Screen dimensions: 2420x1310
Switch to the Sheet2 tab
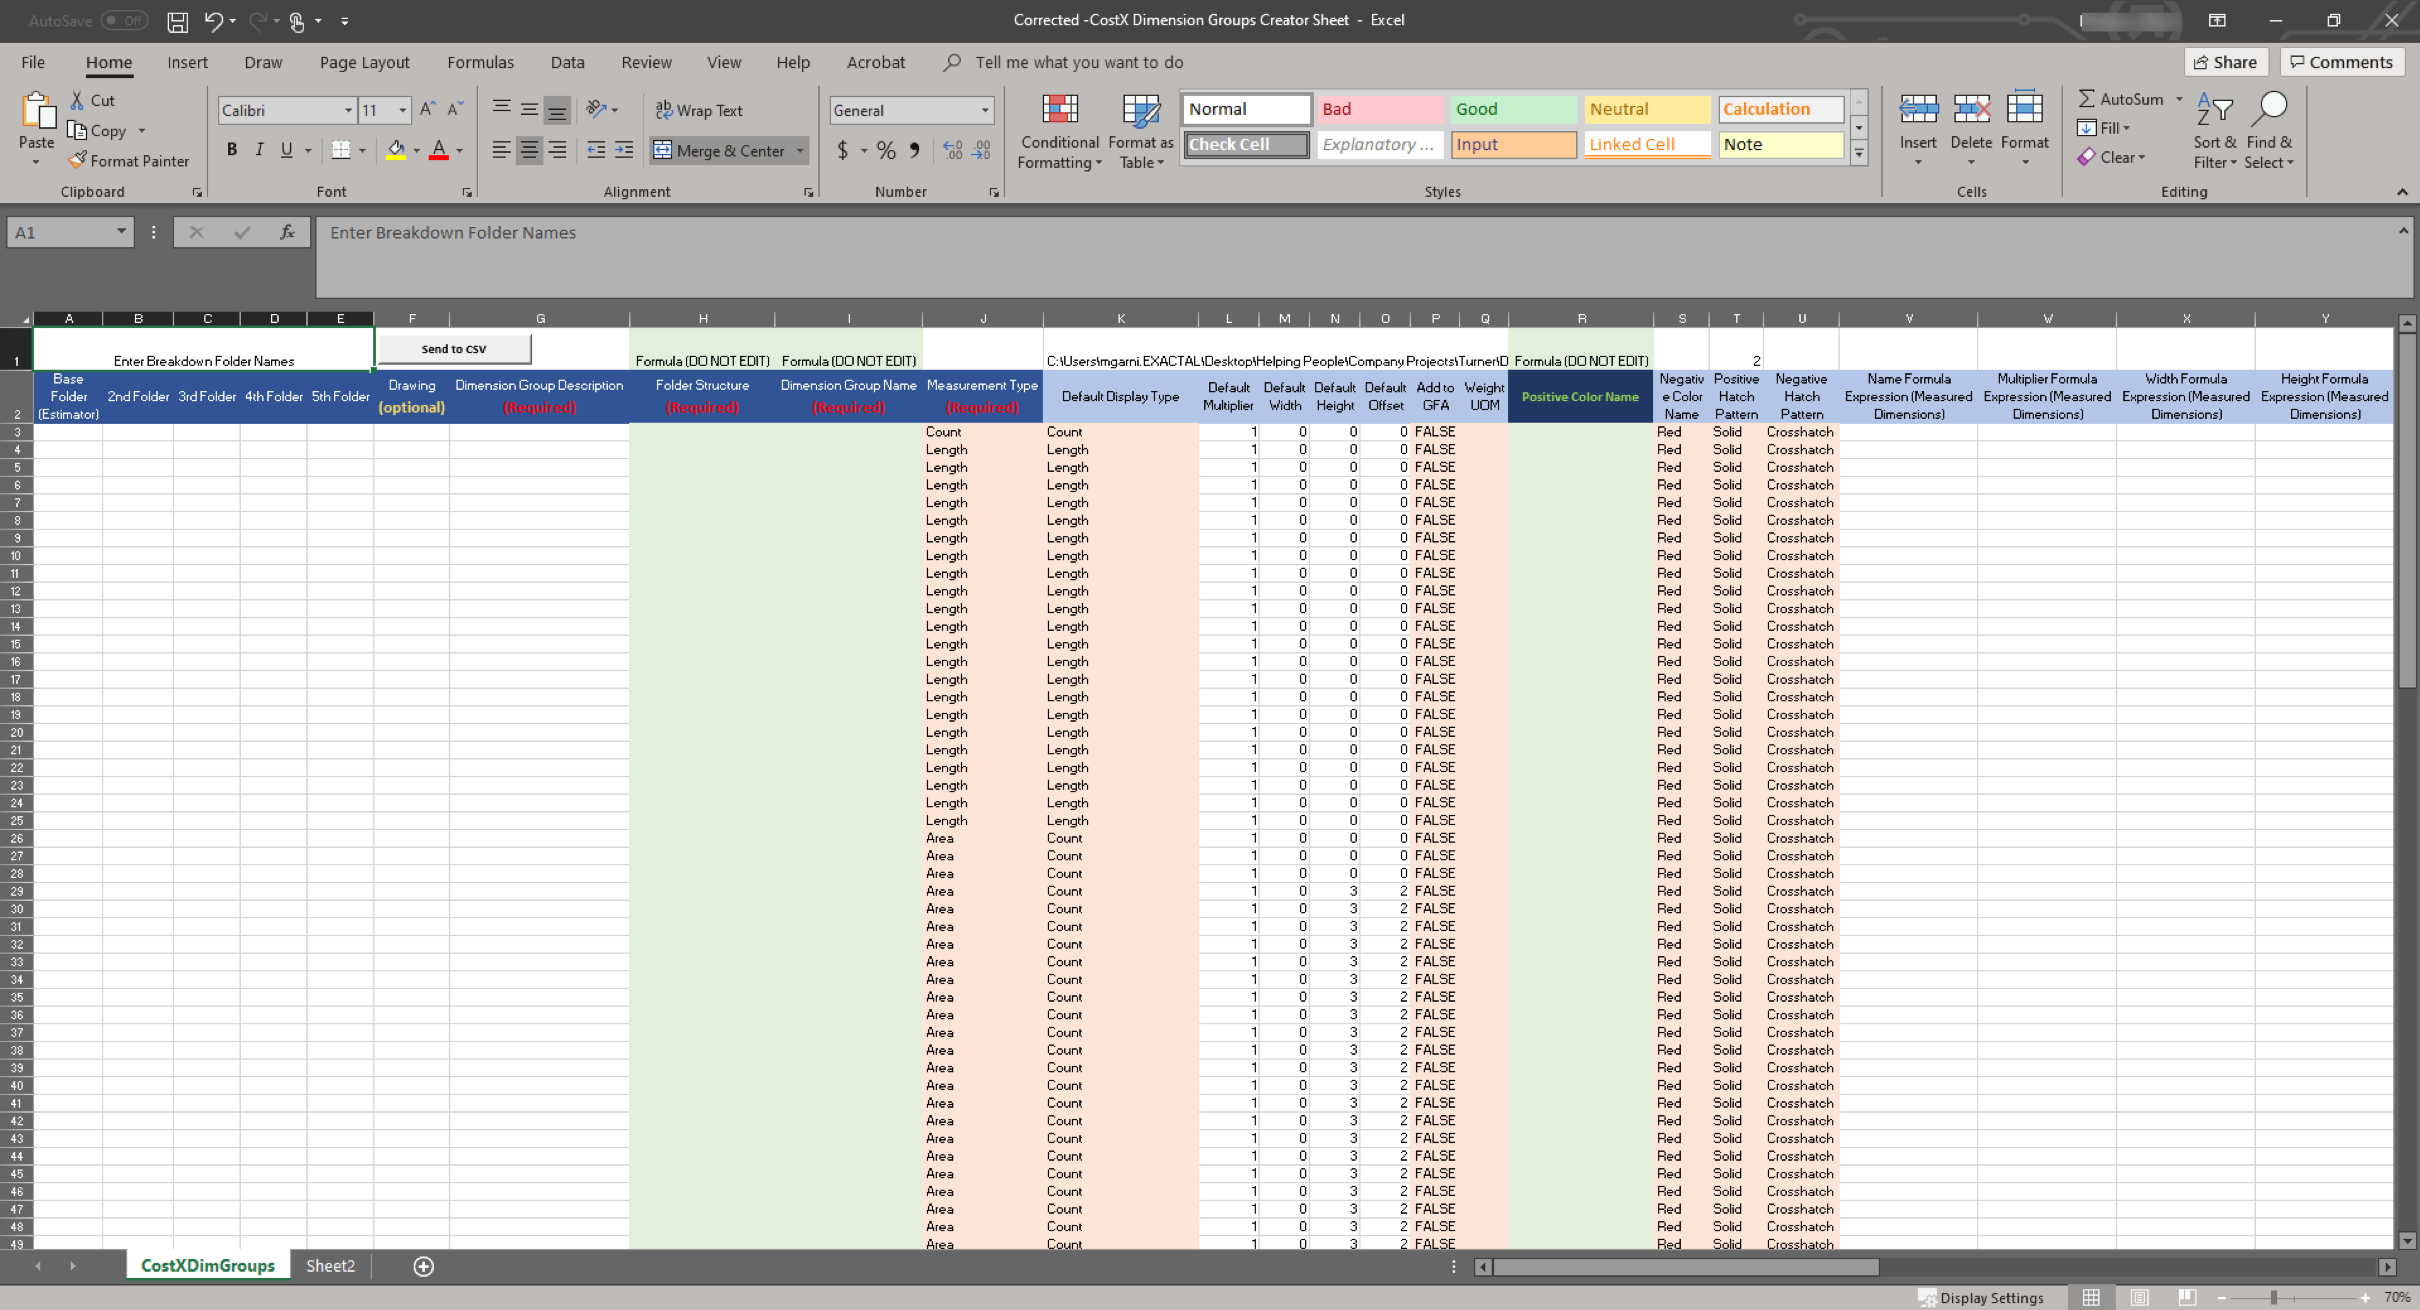pos(330,1266)
